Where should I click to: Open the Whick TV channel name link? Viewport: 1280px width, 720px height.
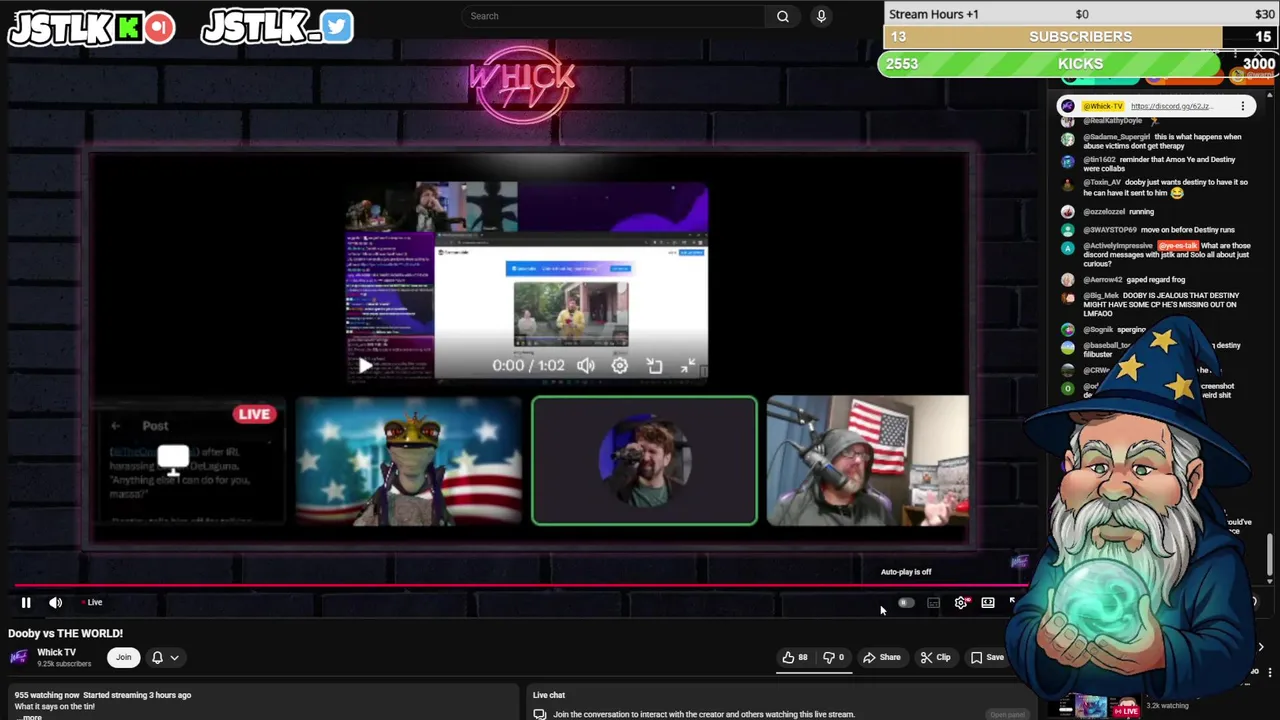pos(56,652)
